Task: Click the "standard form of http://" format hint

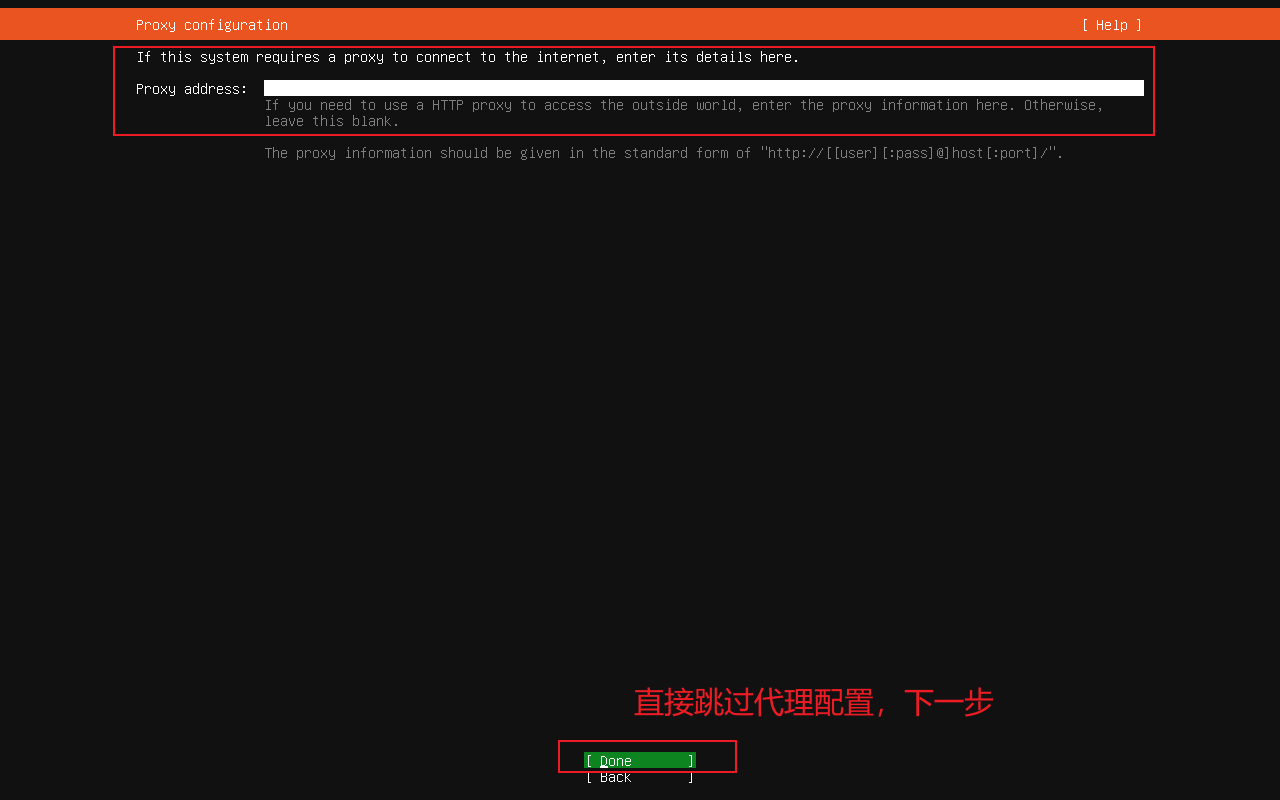Action: 664,153
